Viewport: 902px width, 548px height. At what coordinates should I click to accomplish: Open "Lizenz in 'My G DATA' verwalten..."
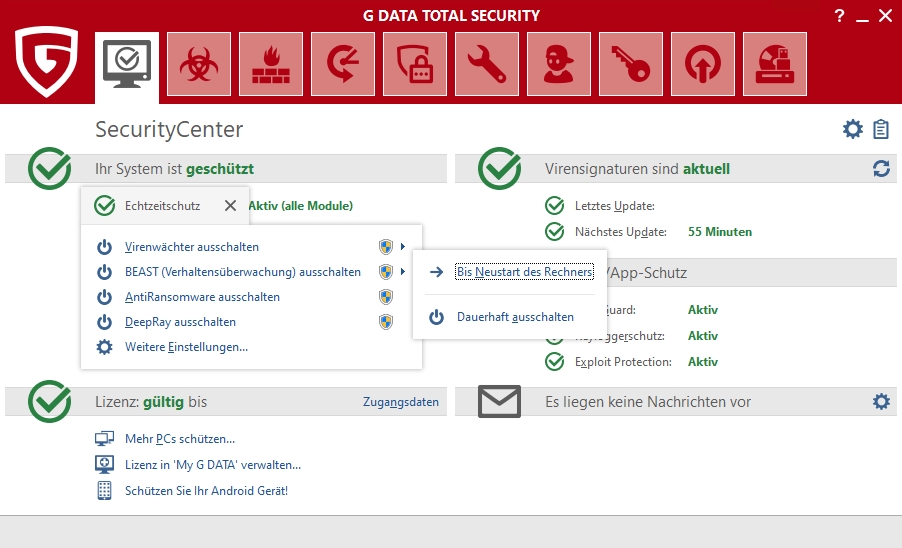coord(213,465)
